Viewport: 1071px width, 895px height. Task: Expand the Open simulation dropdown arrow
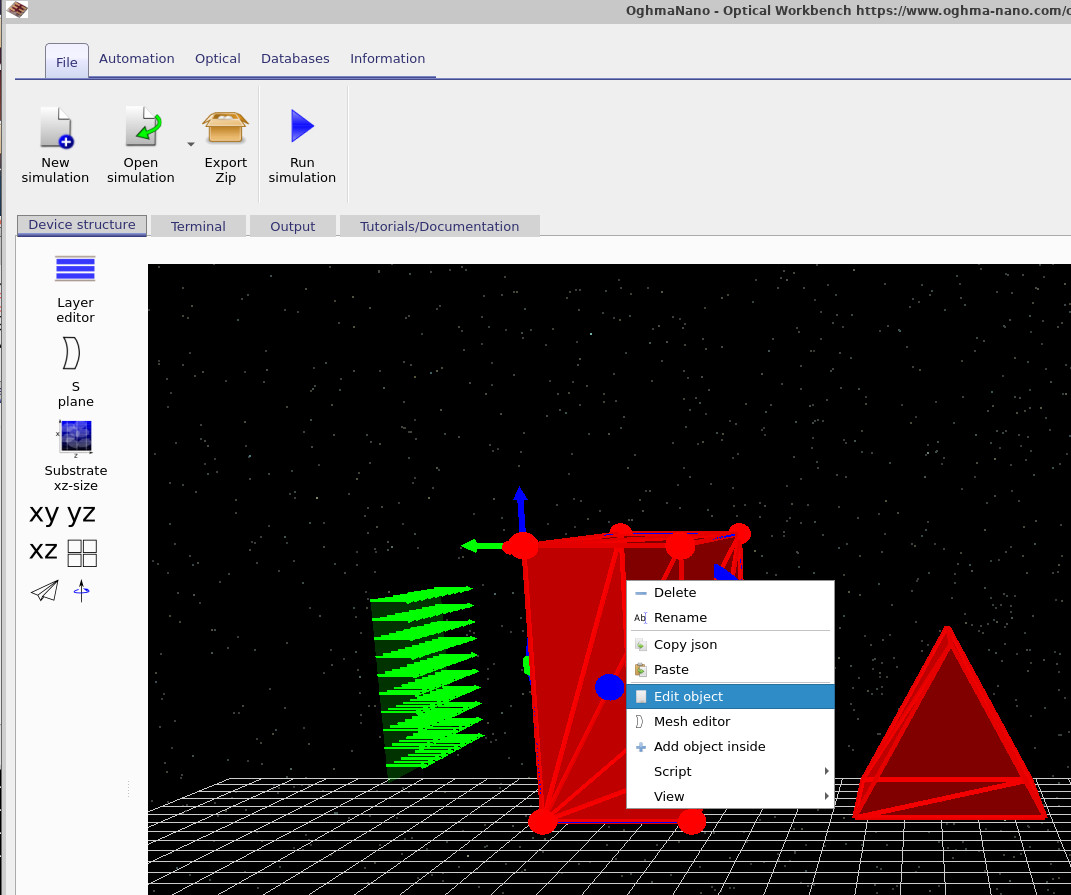click(x=190, y=143)
